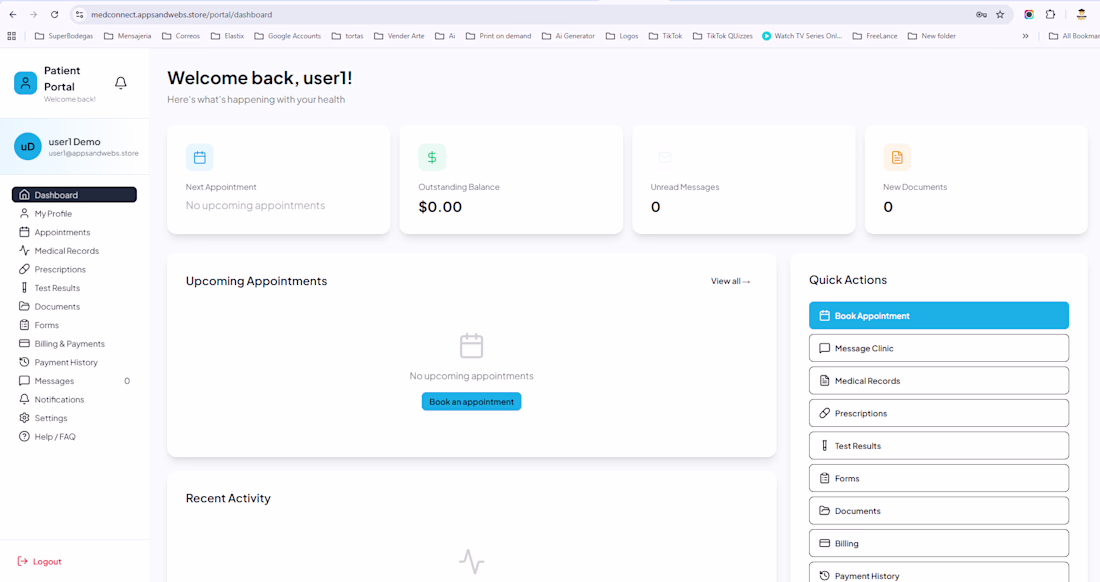Open the TikTok QUizzes bookmark folder
The width and height of the screenshot is (1100, 582).
723,36
